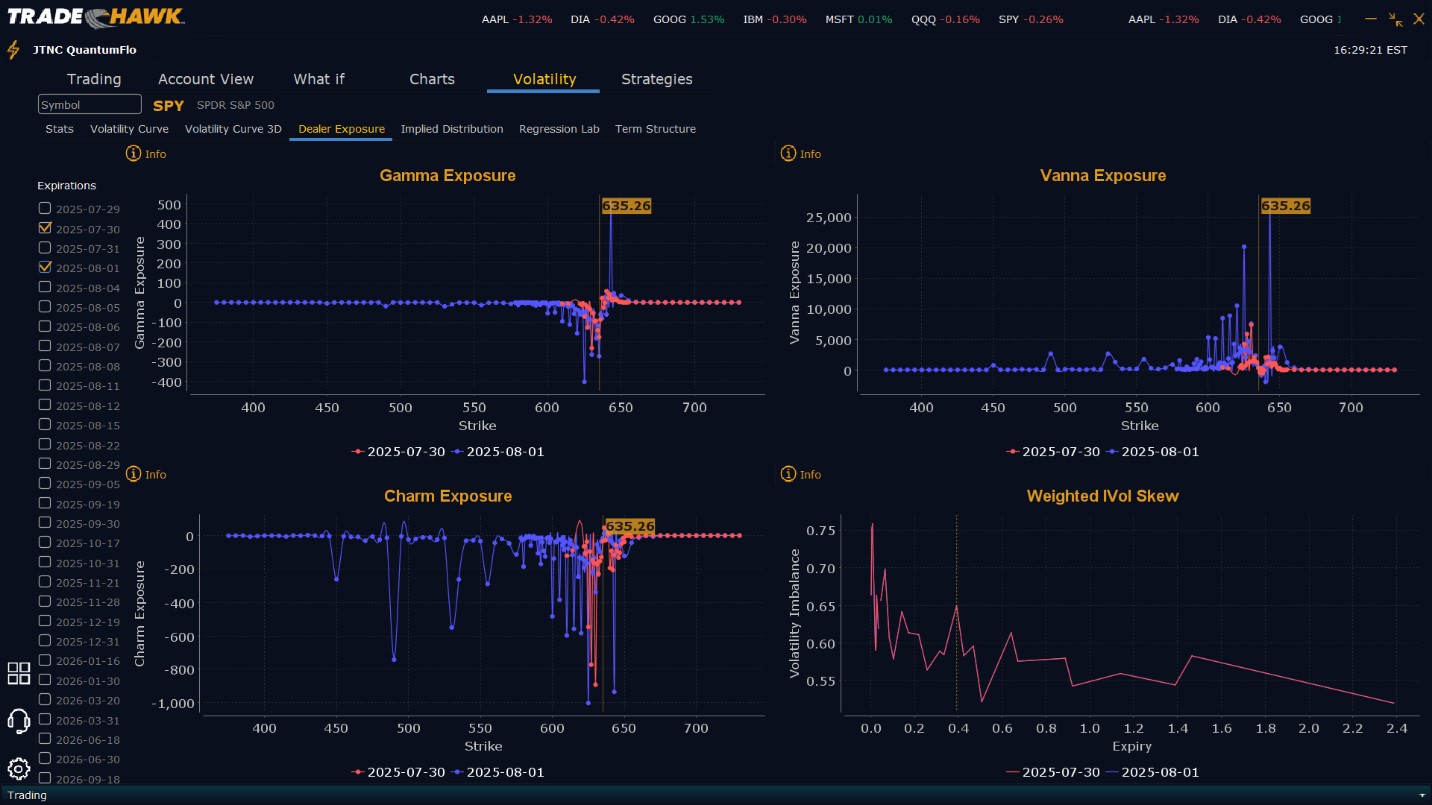The image size is (1432, 805).
Task: Click the headset support icon
Action: point(19,720)
